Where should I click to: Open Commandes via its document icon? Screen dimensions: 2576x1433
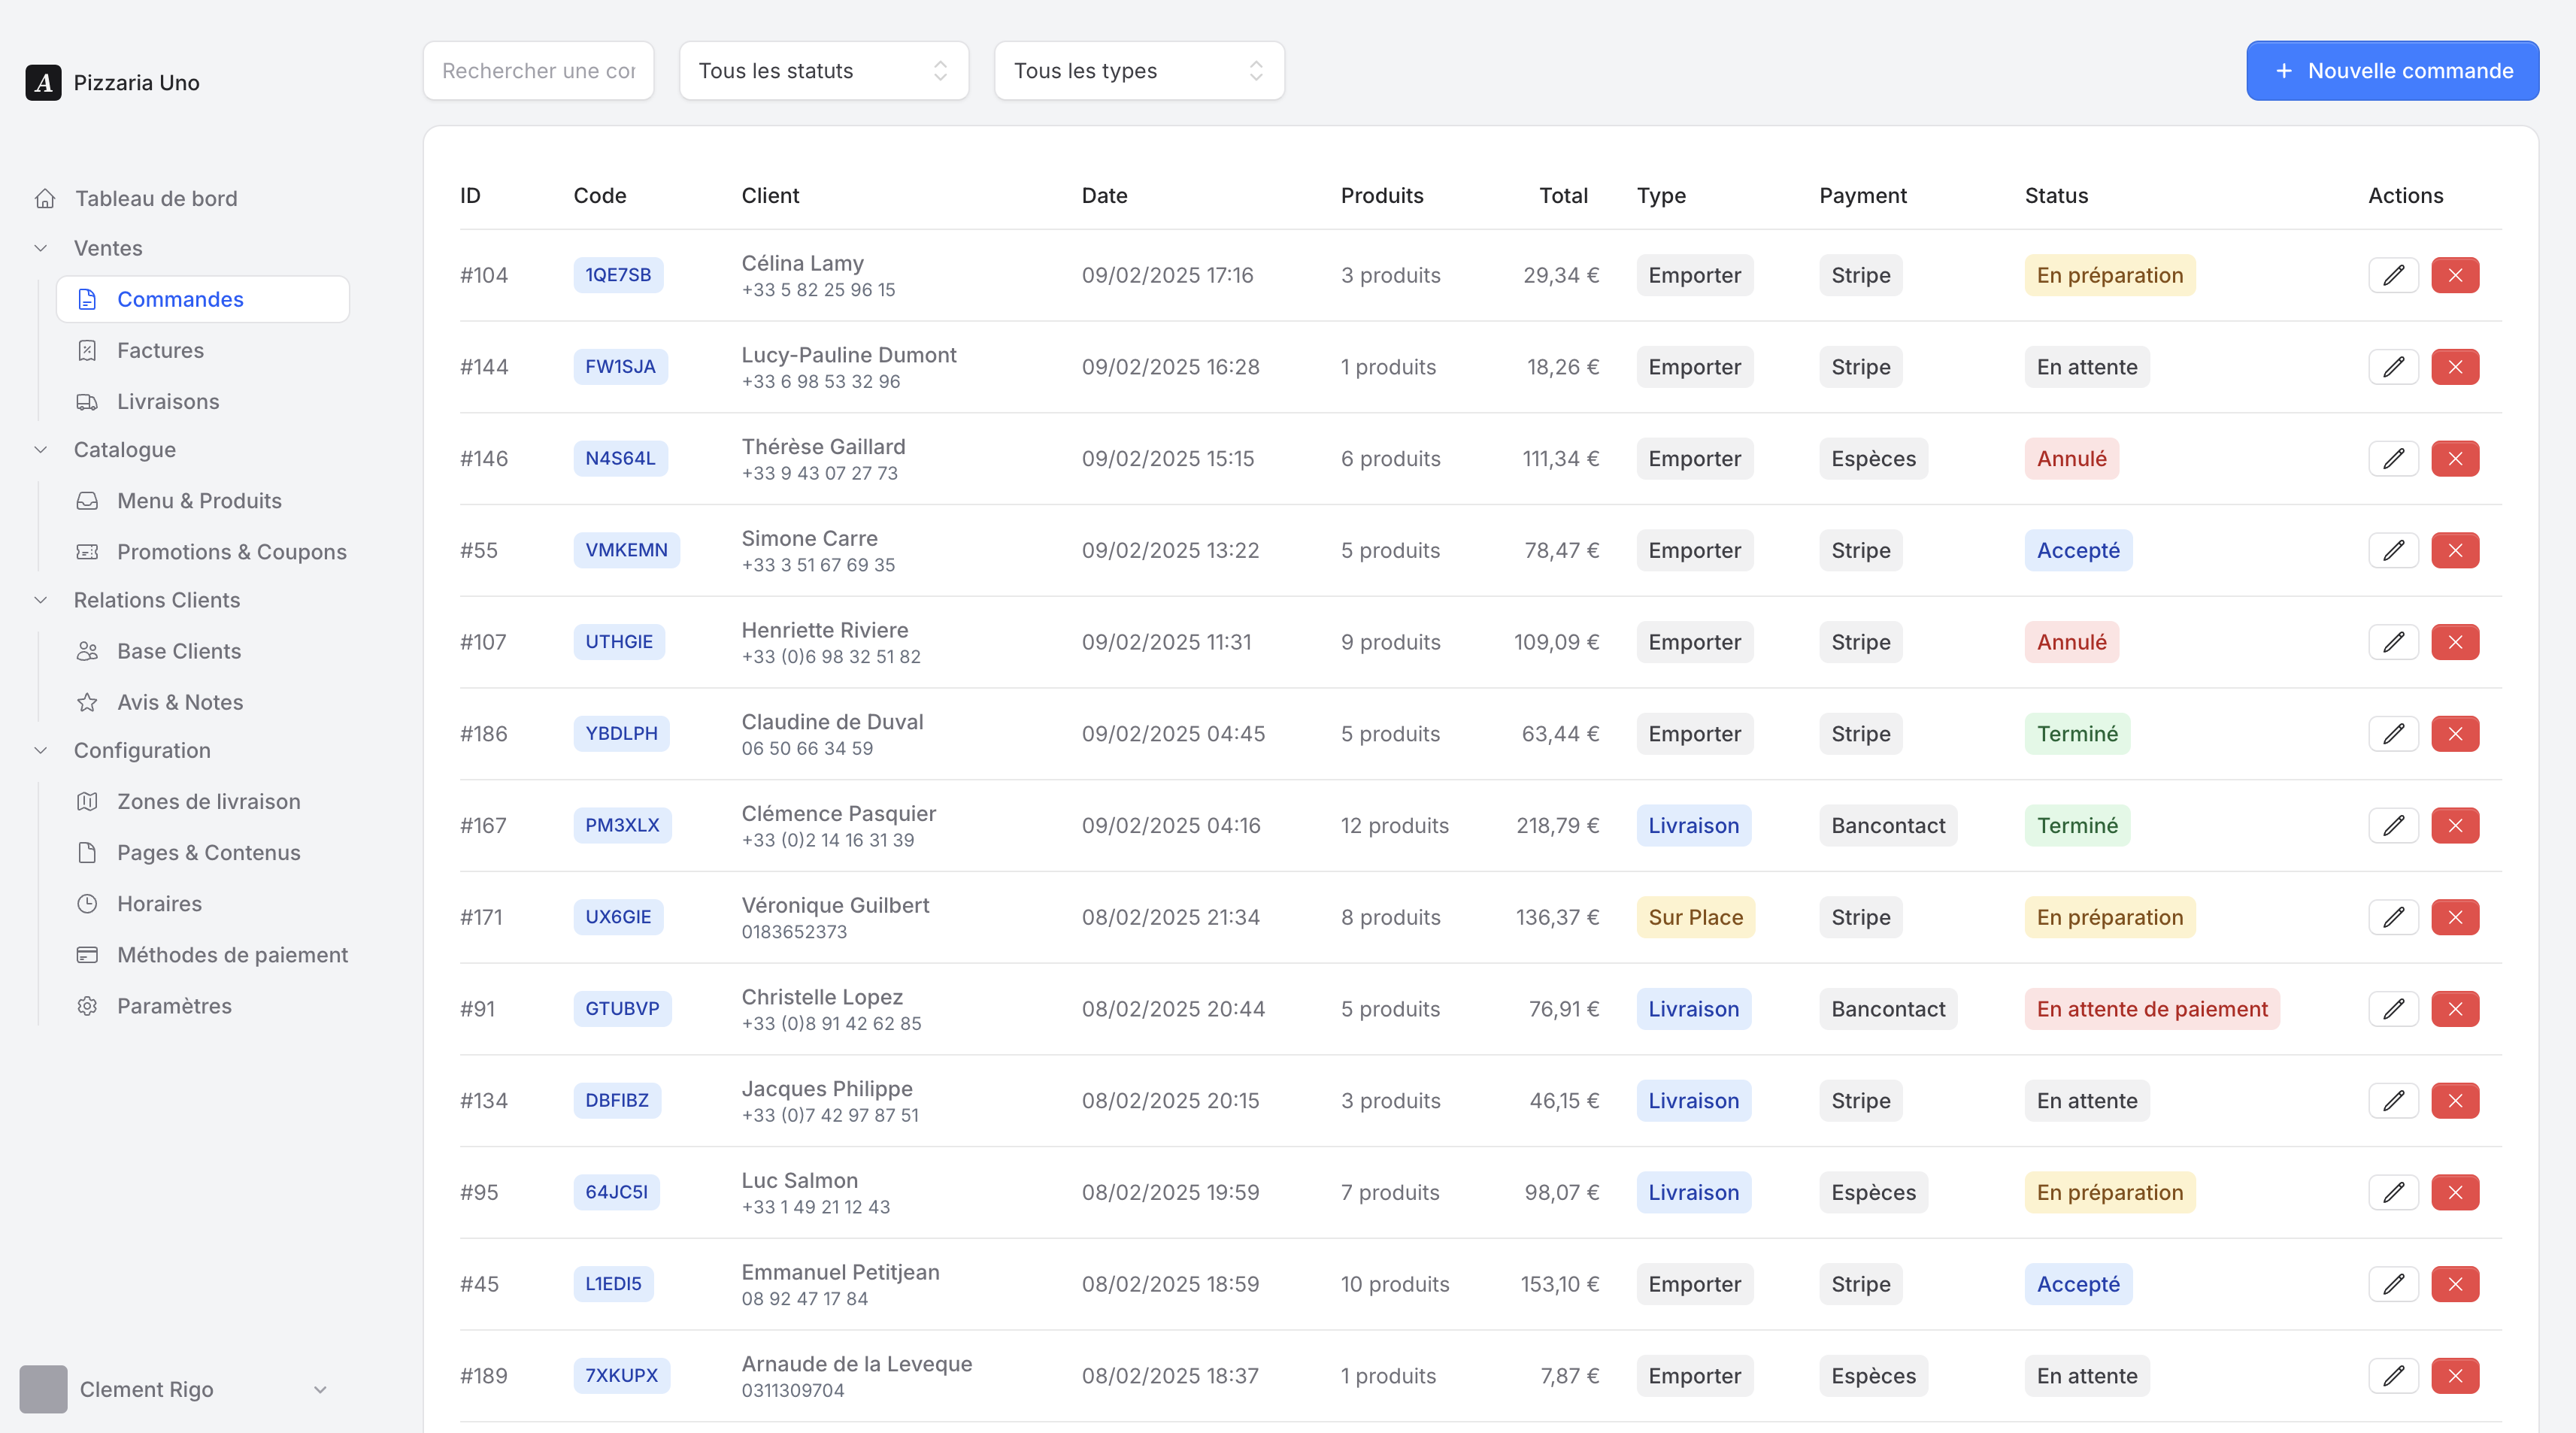(87, 299)
